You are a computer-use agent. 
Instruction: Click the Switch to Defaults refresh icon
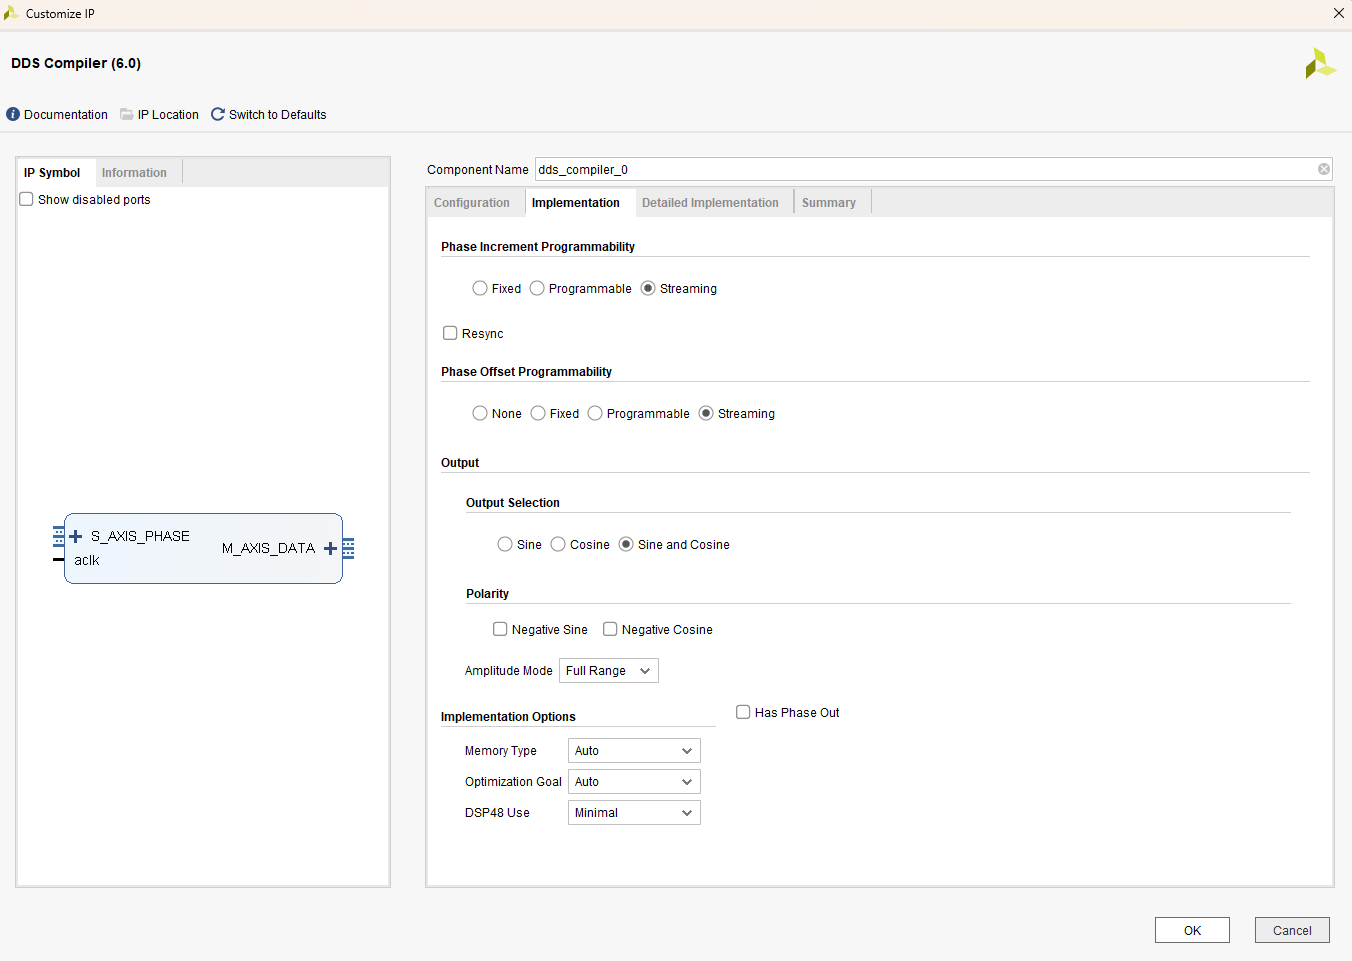coord(218,114)
